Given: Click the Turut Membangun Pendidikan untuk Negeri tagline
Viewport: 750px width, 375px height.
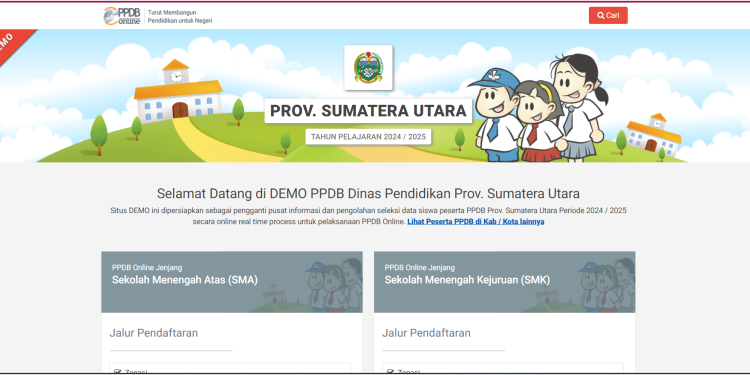Looking at the screenshot, I should tap(180, 17).
